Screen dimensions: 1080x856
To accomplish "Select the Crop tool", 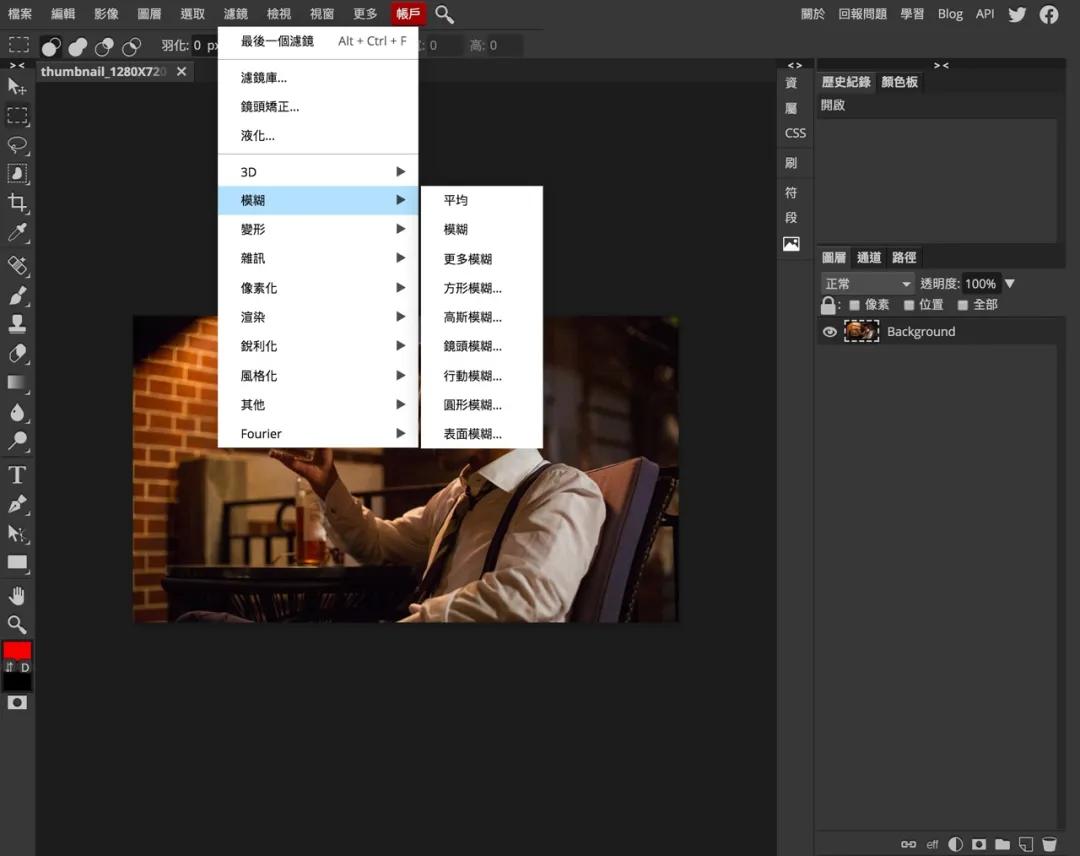I will coord(16,203).
